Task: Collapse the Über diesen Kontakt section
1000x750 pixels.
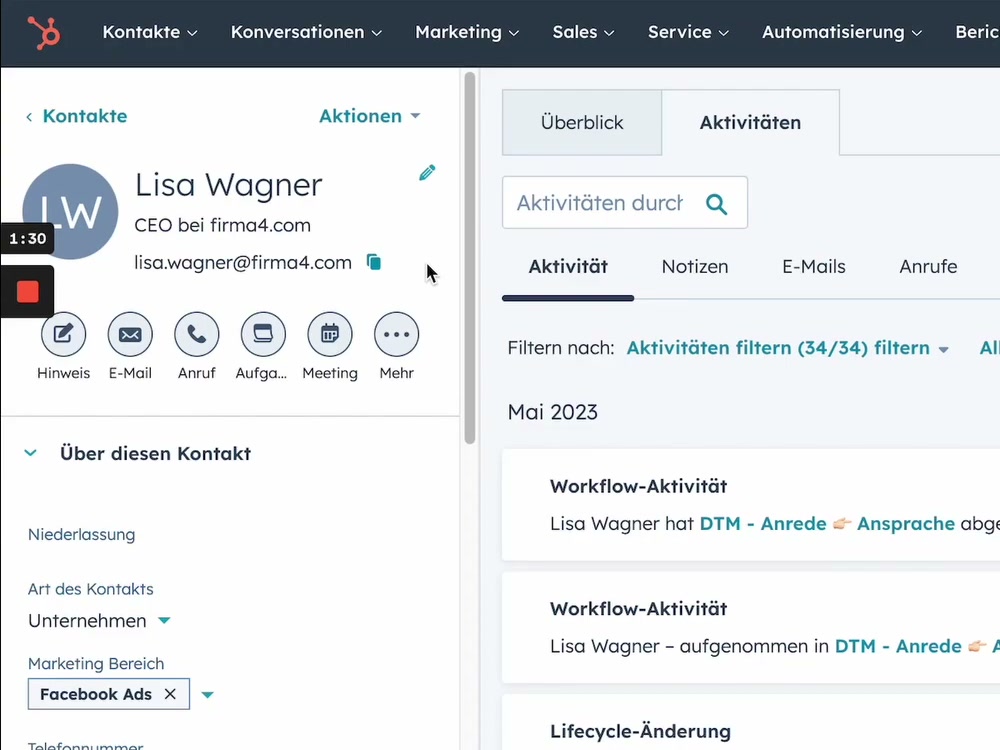Action: click(x=30, y=453)
